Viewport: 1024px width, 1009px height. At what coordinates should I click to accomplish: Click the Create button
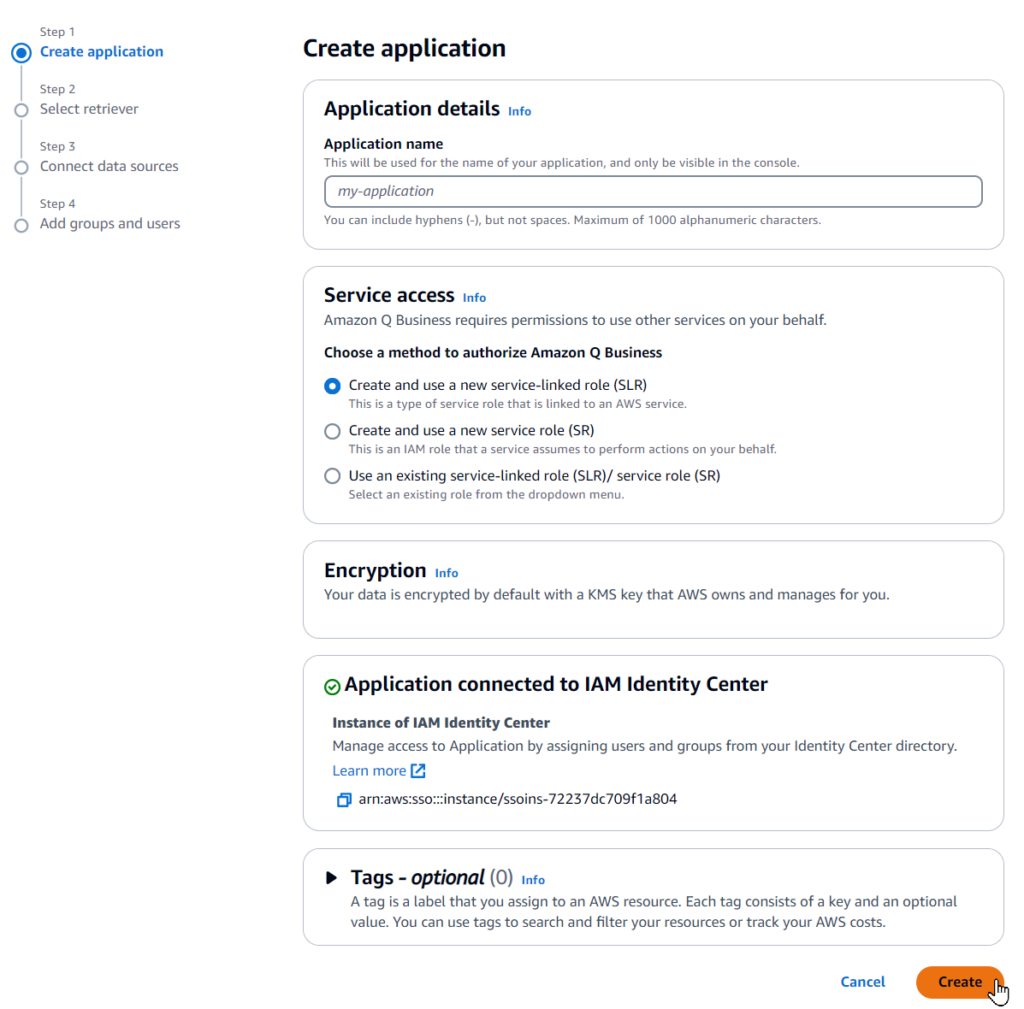point(959,982)
